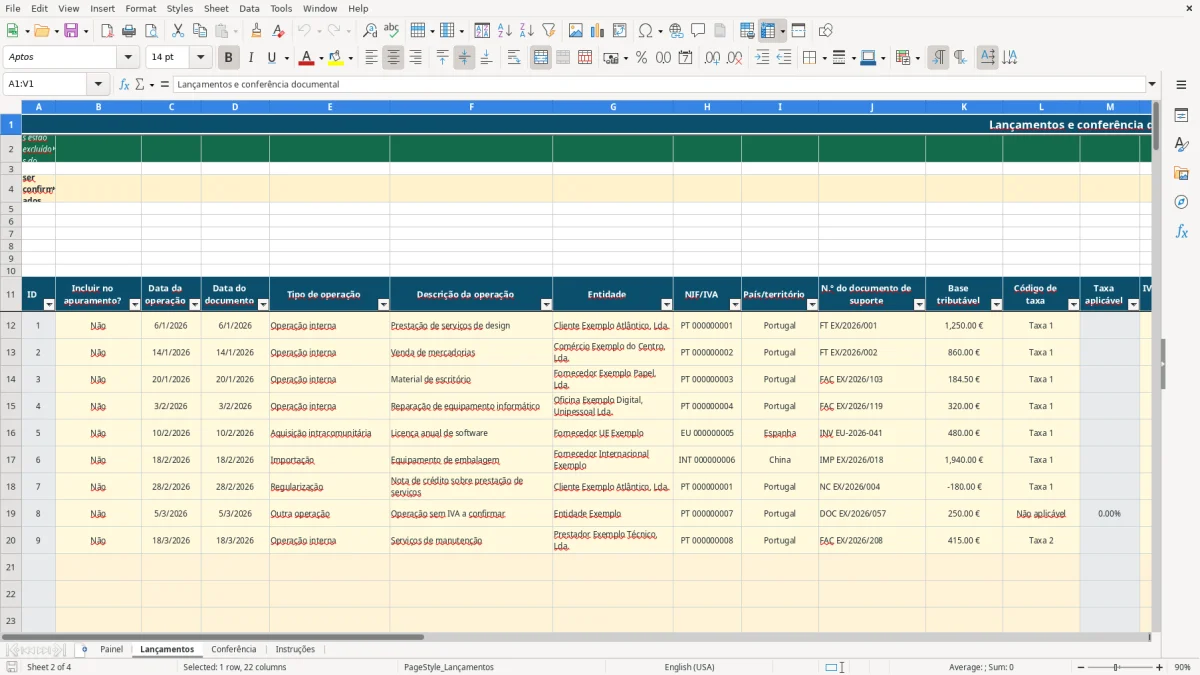
Task: Open filter dropdown for Base tributável
Action: pyautogui.click(x=996, y=304)
